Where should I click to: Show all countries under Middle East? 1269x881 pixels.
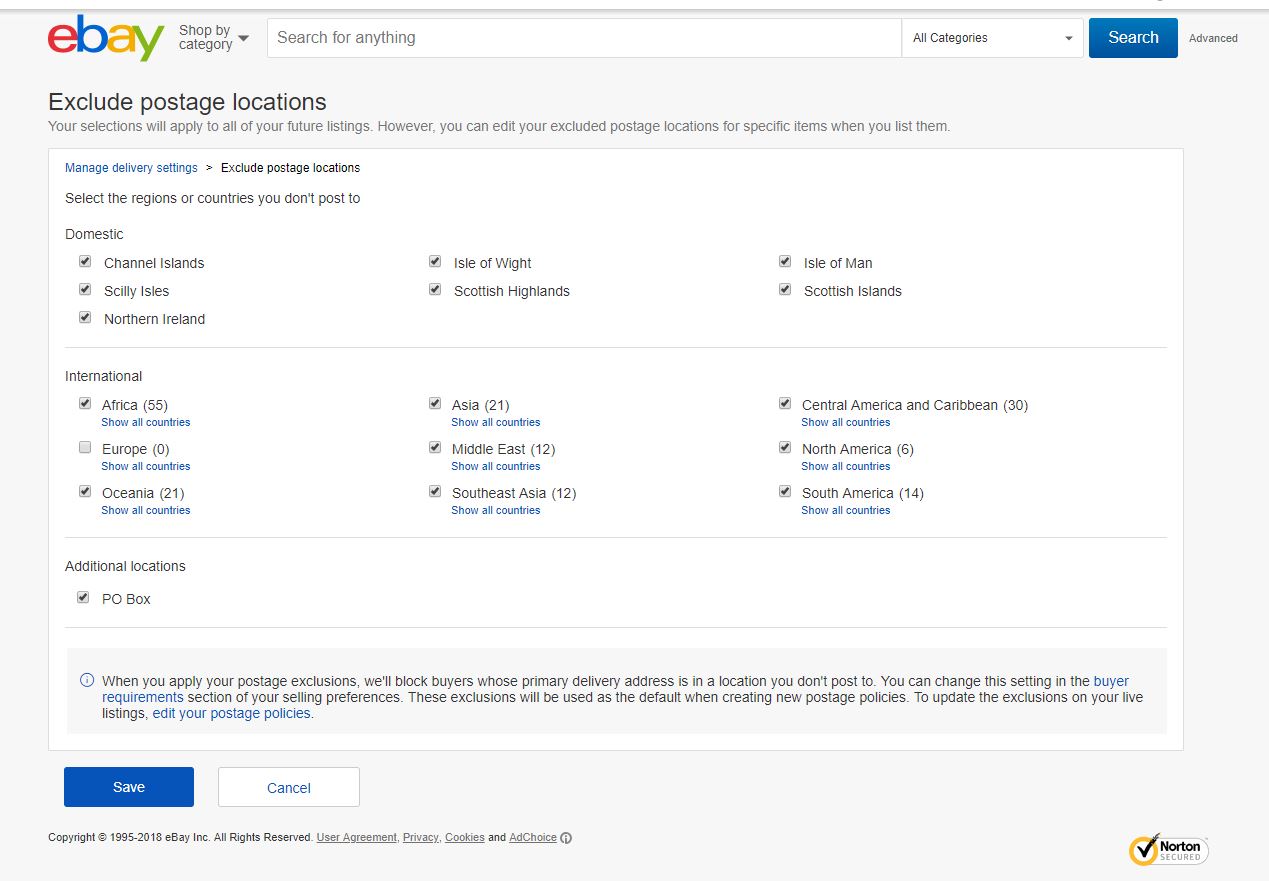click(x=496, y=466)
